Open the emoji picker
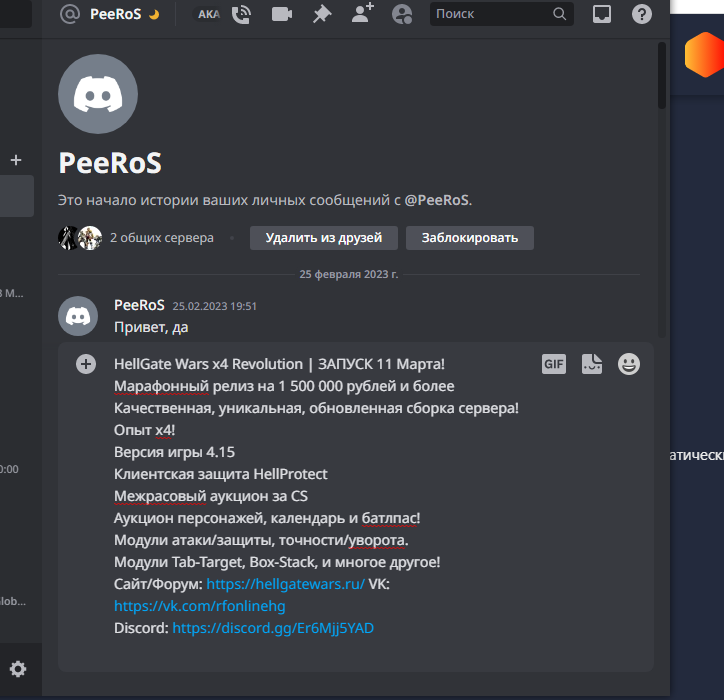This screenshot has width=724, height=700. (629, 364)
